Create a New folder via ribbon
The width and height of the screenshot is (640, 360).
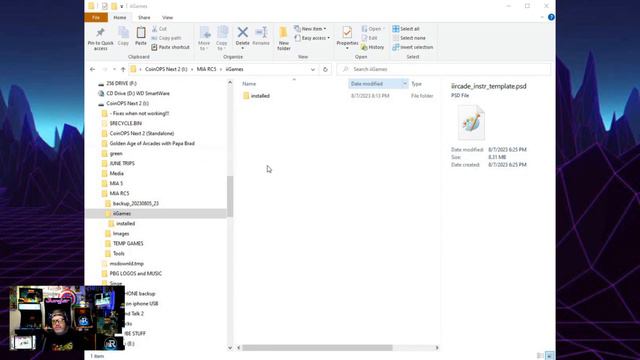[x=284, y=38]
